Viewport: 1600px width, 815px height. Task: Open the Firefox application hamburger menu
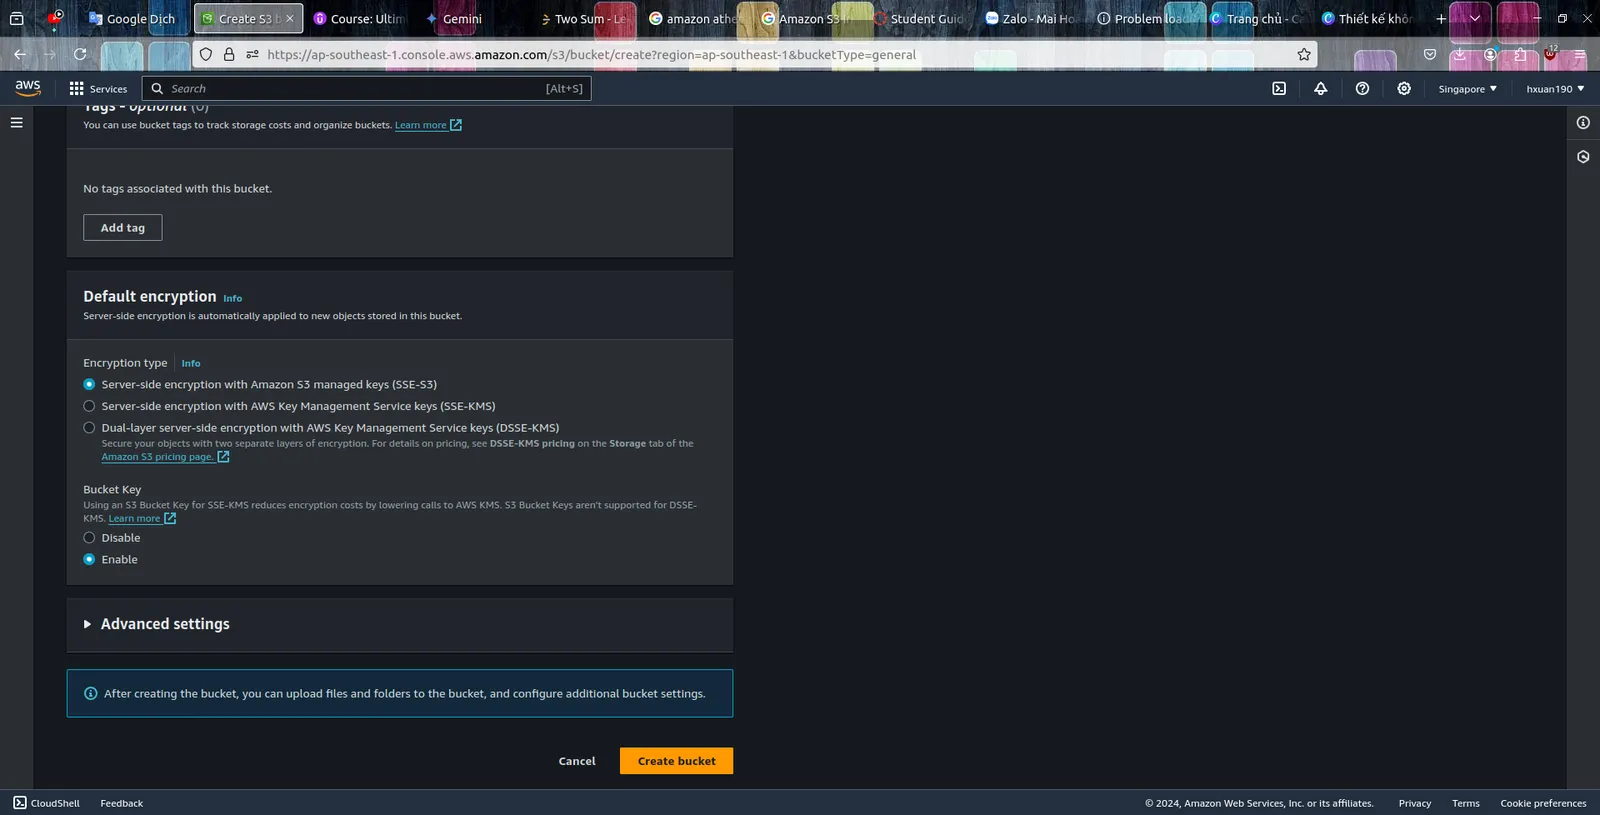pos(1580,55)
